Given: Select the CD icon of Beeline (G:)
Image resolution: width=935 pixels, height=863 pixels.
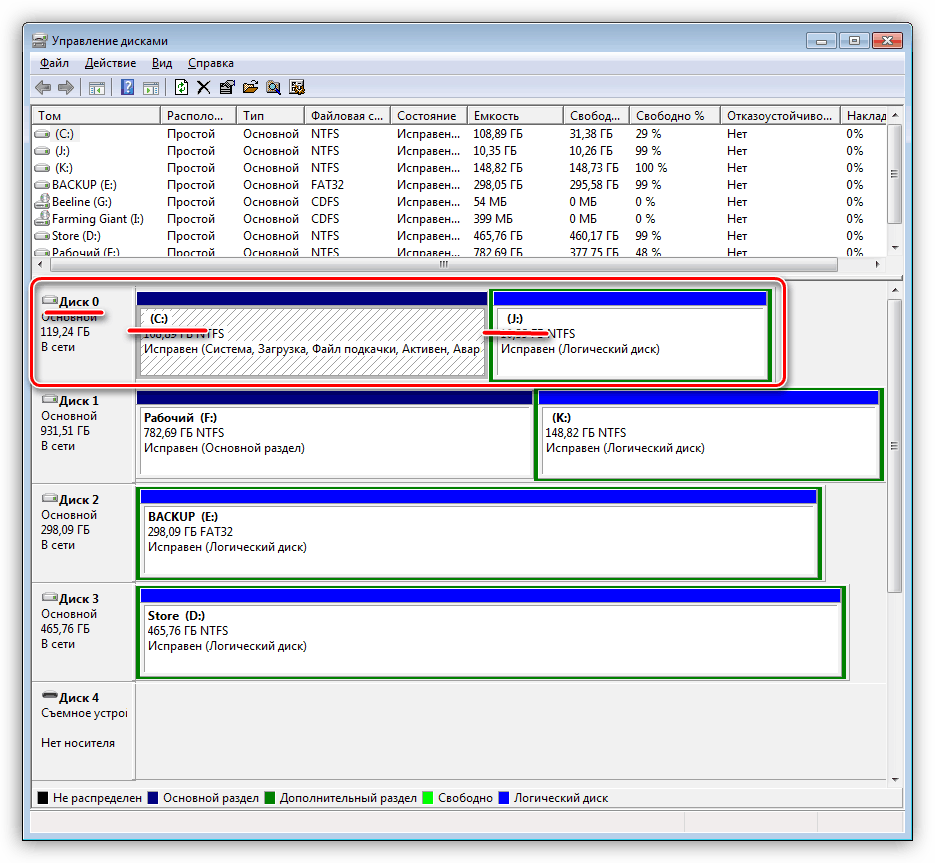Looking at the screenshot, I should [42, 202].
